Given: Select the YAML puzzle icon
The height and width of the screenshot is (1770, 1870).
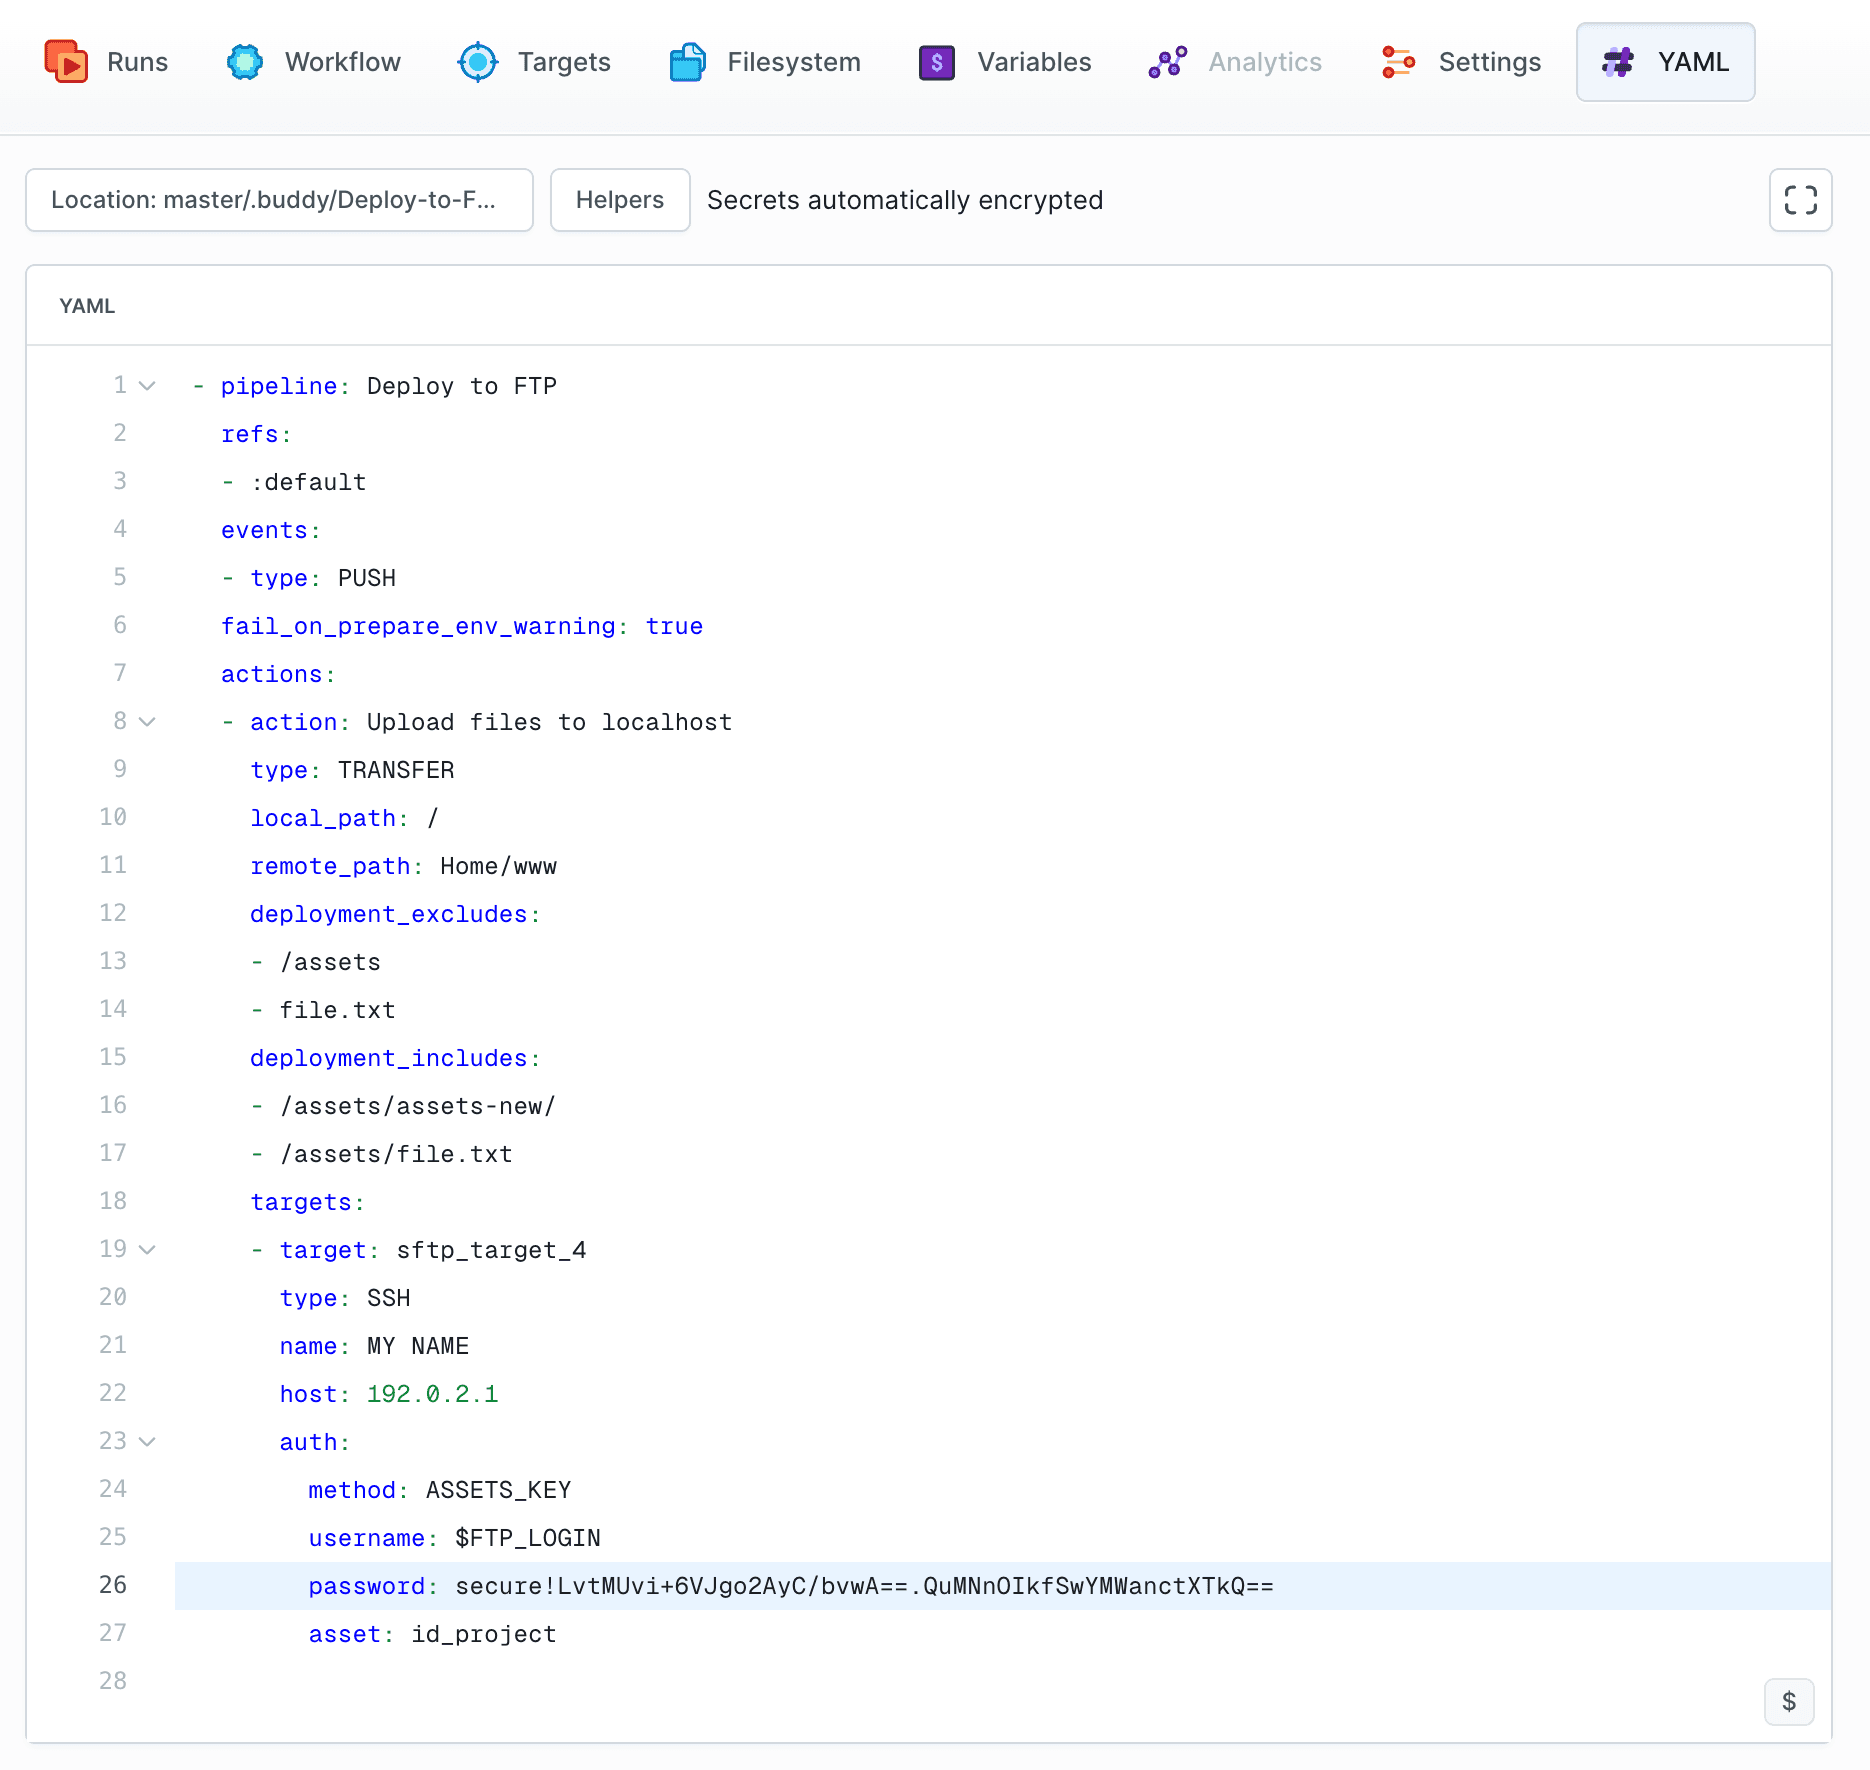Looking at the screenshot, I should 1618,62.
